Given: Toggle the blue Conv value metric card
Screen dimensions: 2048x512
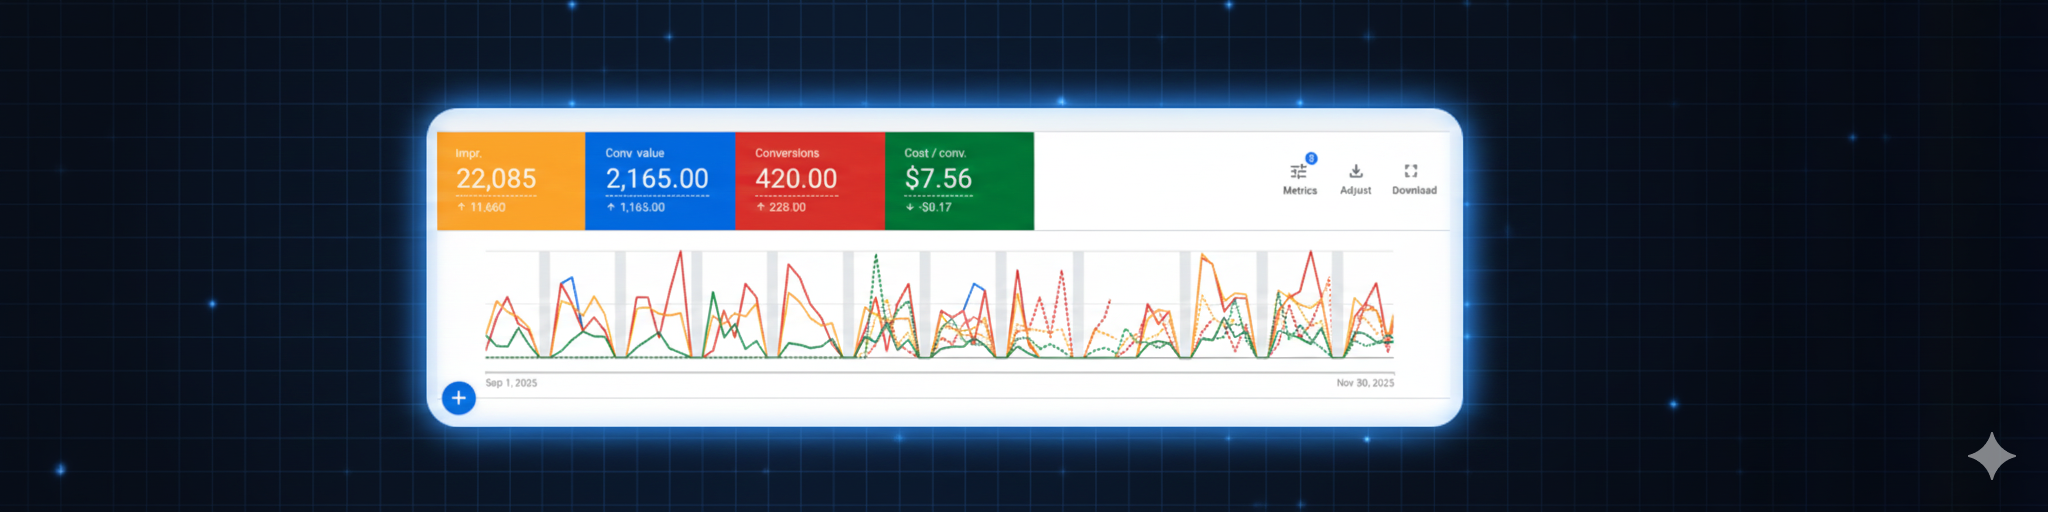Looking at the screenshot, I should tap(660, 181).
